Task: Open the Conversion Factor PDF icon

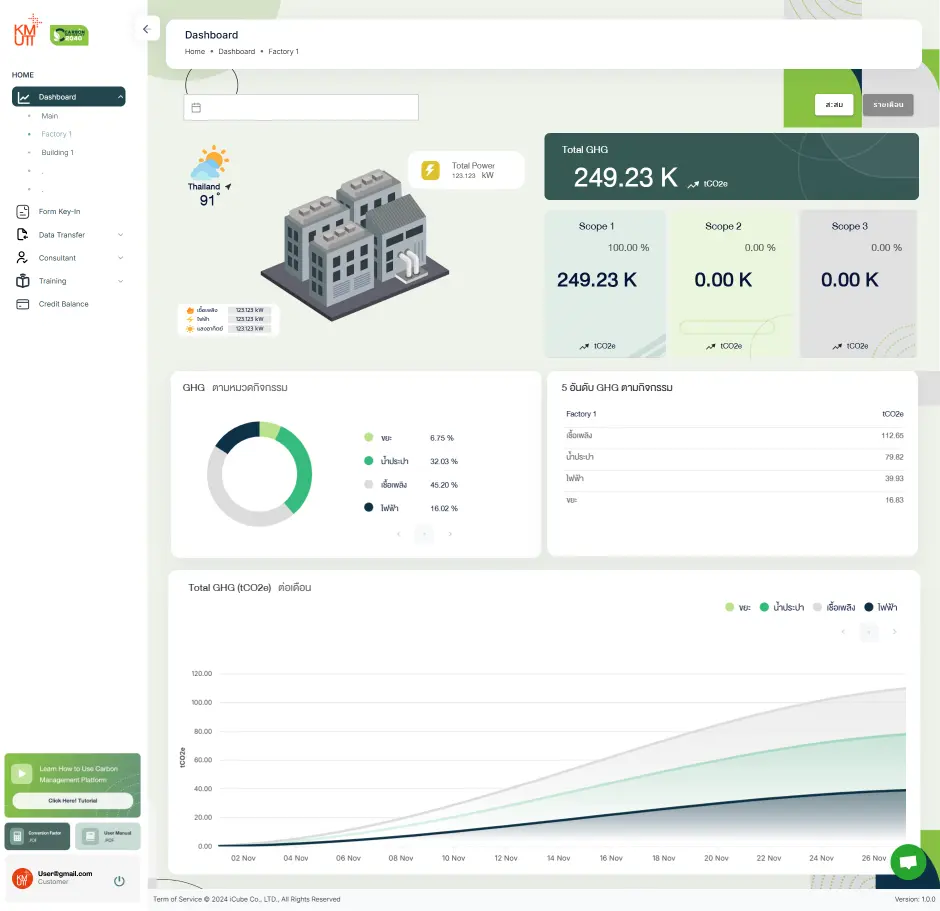Action: pos(17,835)
